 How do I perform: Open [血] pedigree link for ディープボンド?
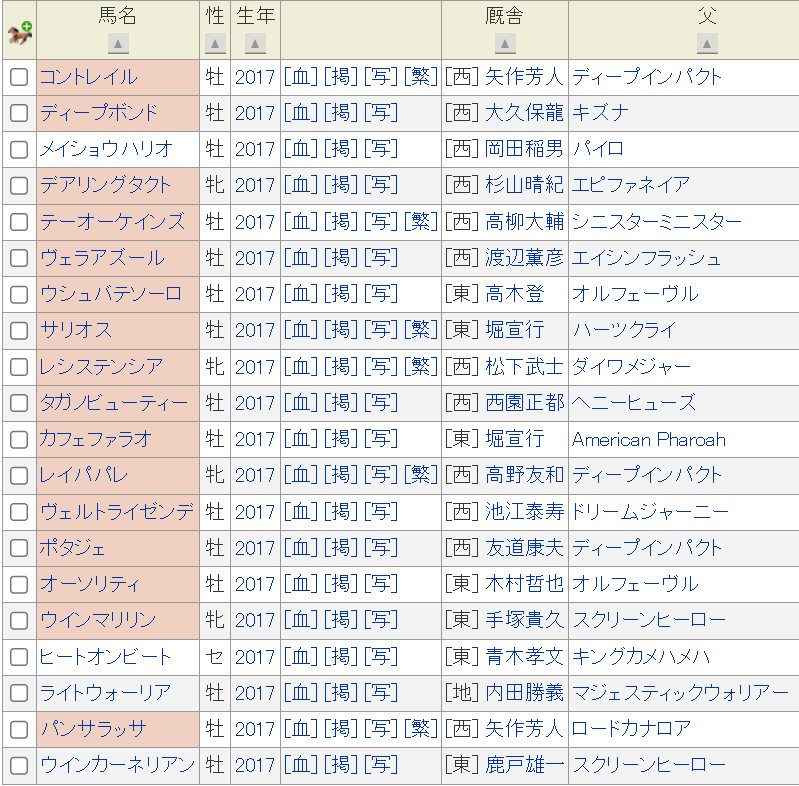[301, 113]
